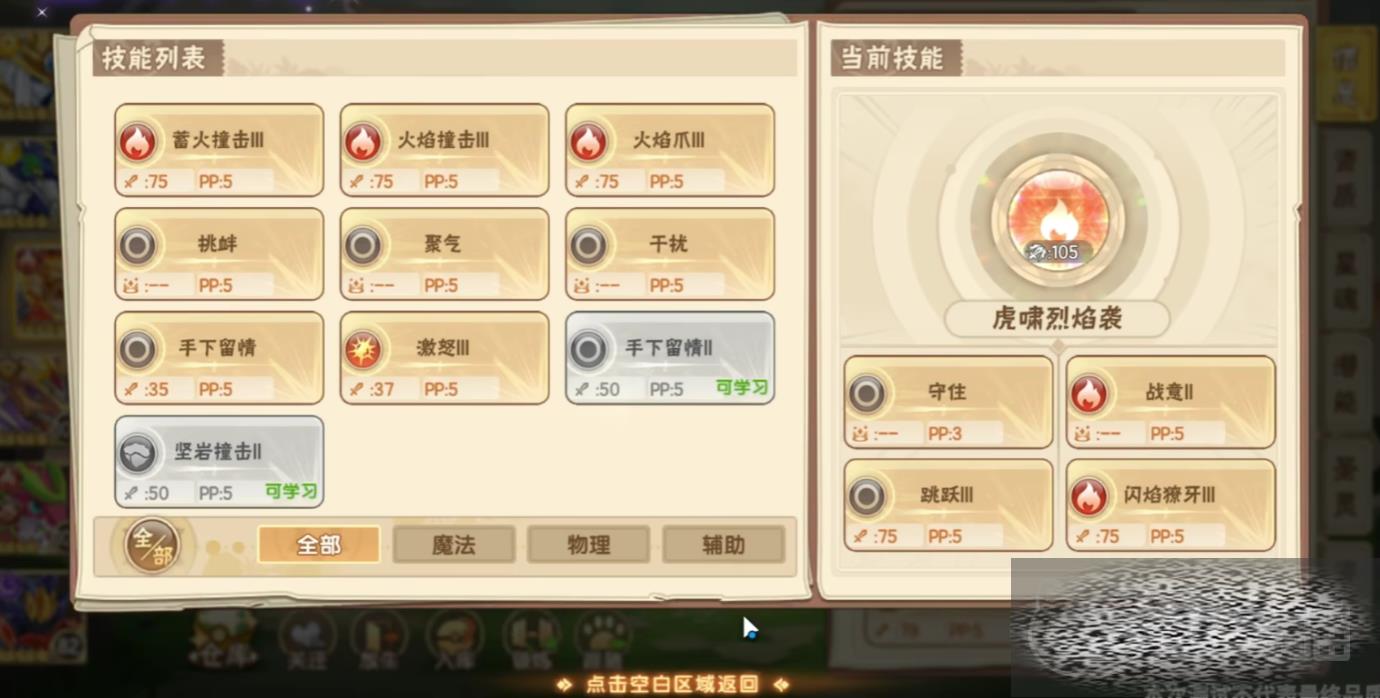Pick the 聚气 skill card
The image size is (1380, 698).
[445, 254]
